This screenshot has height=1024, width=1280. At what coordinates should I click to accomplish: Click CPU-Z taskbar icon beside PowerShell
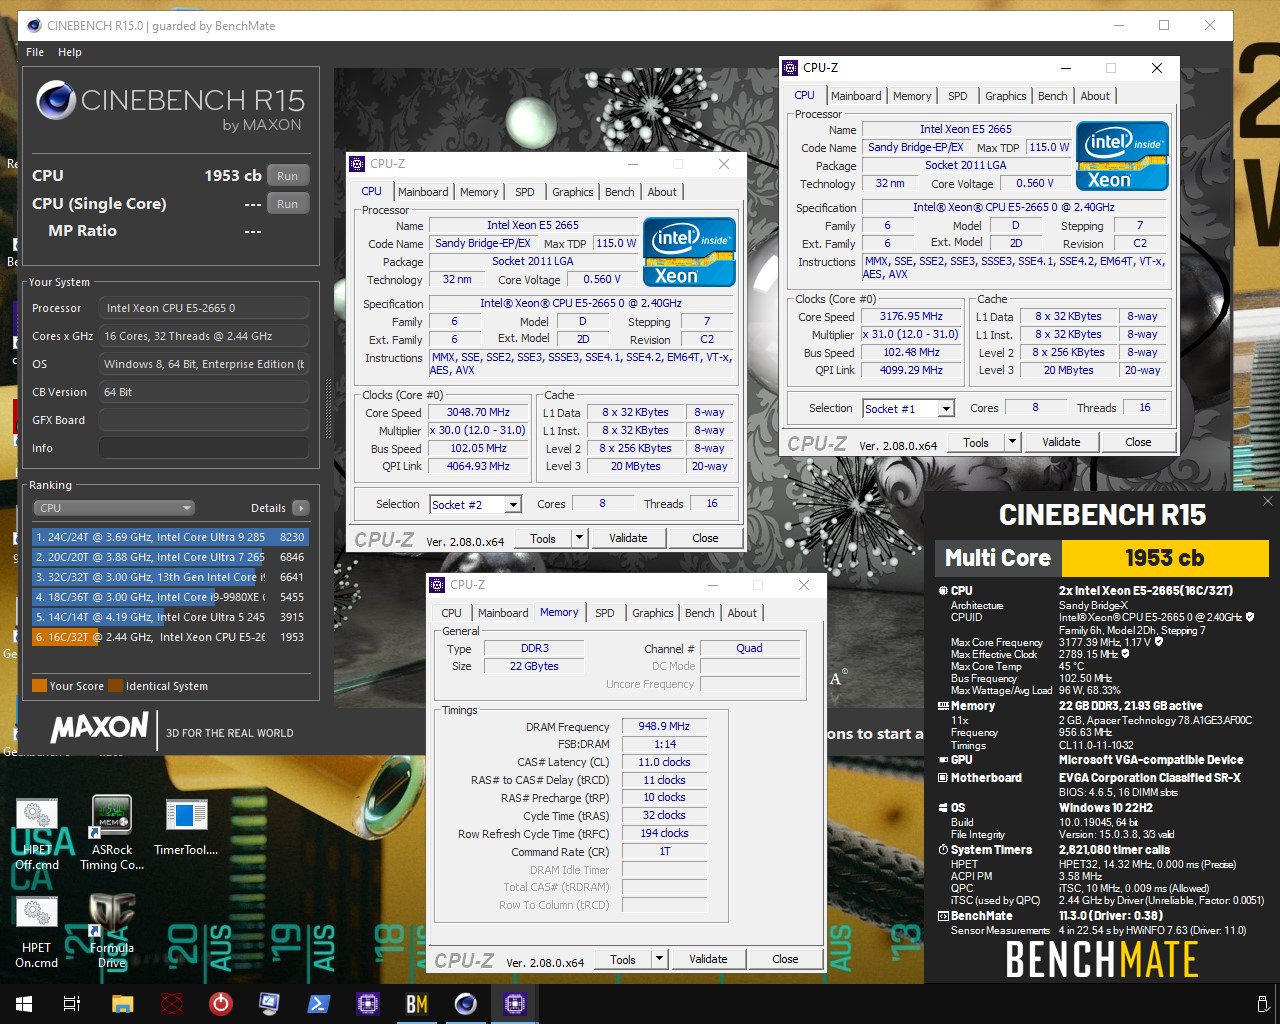(367, 1004)
